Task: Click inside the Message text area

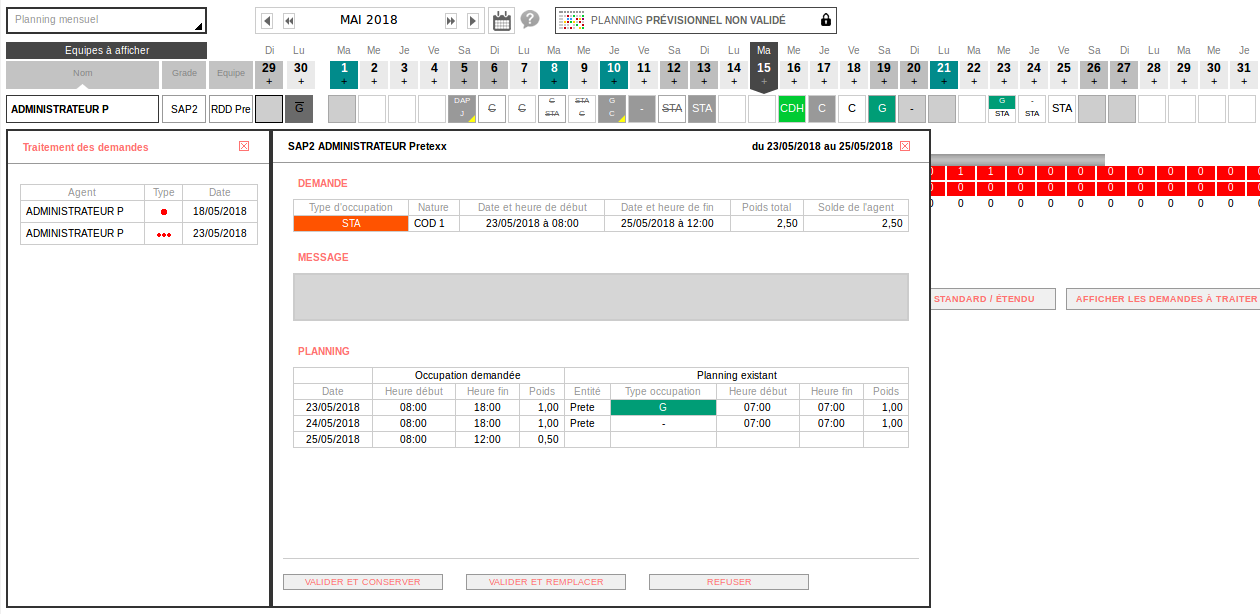Action: tap(601, 297)
